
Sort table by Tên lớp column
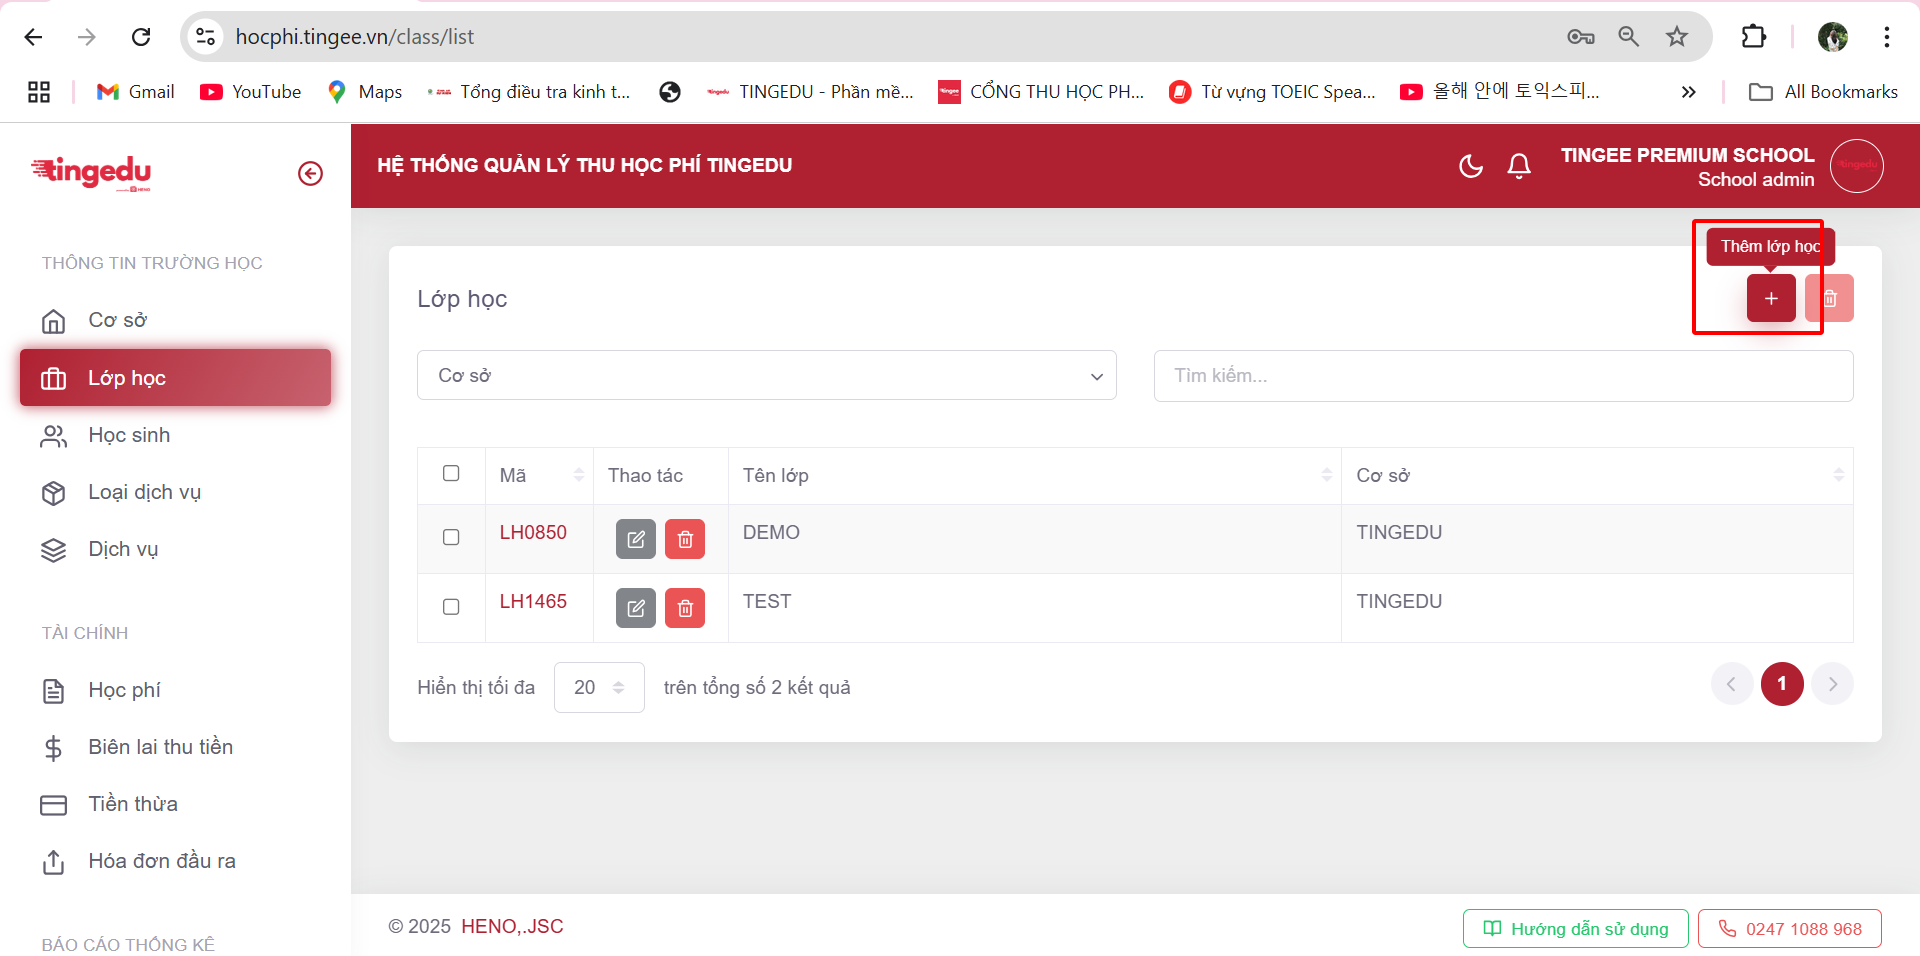tap(1326, 476)
